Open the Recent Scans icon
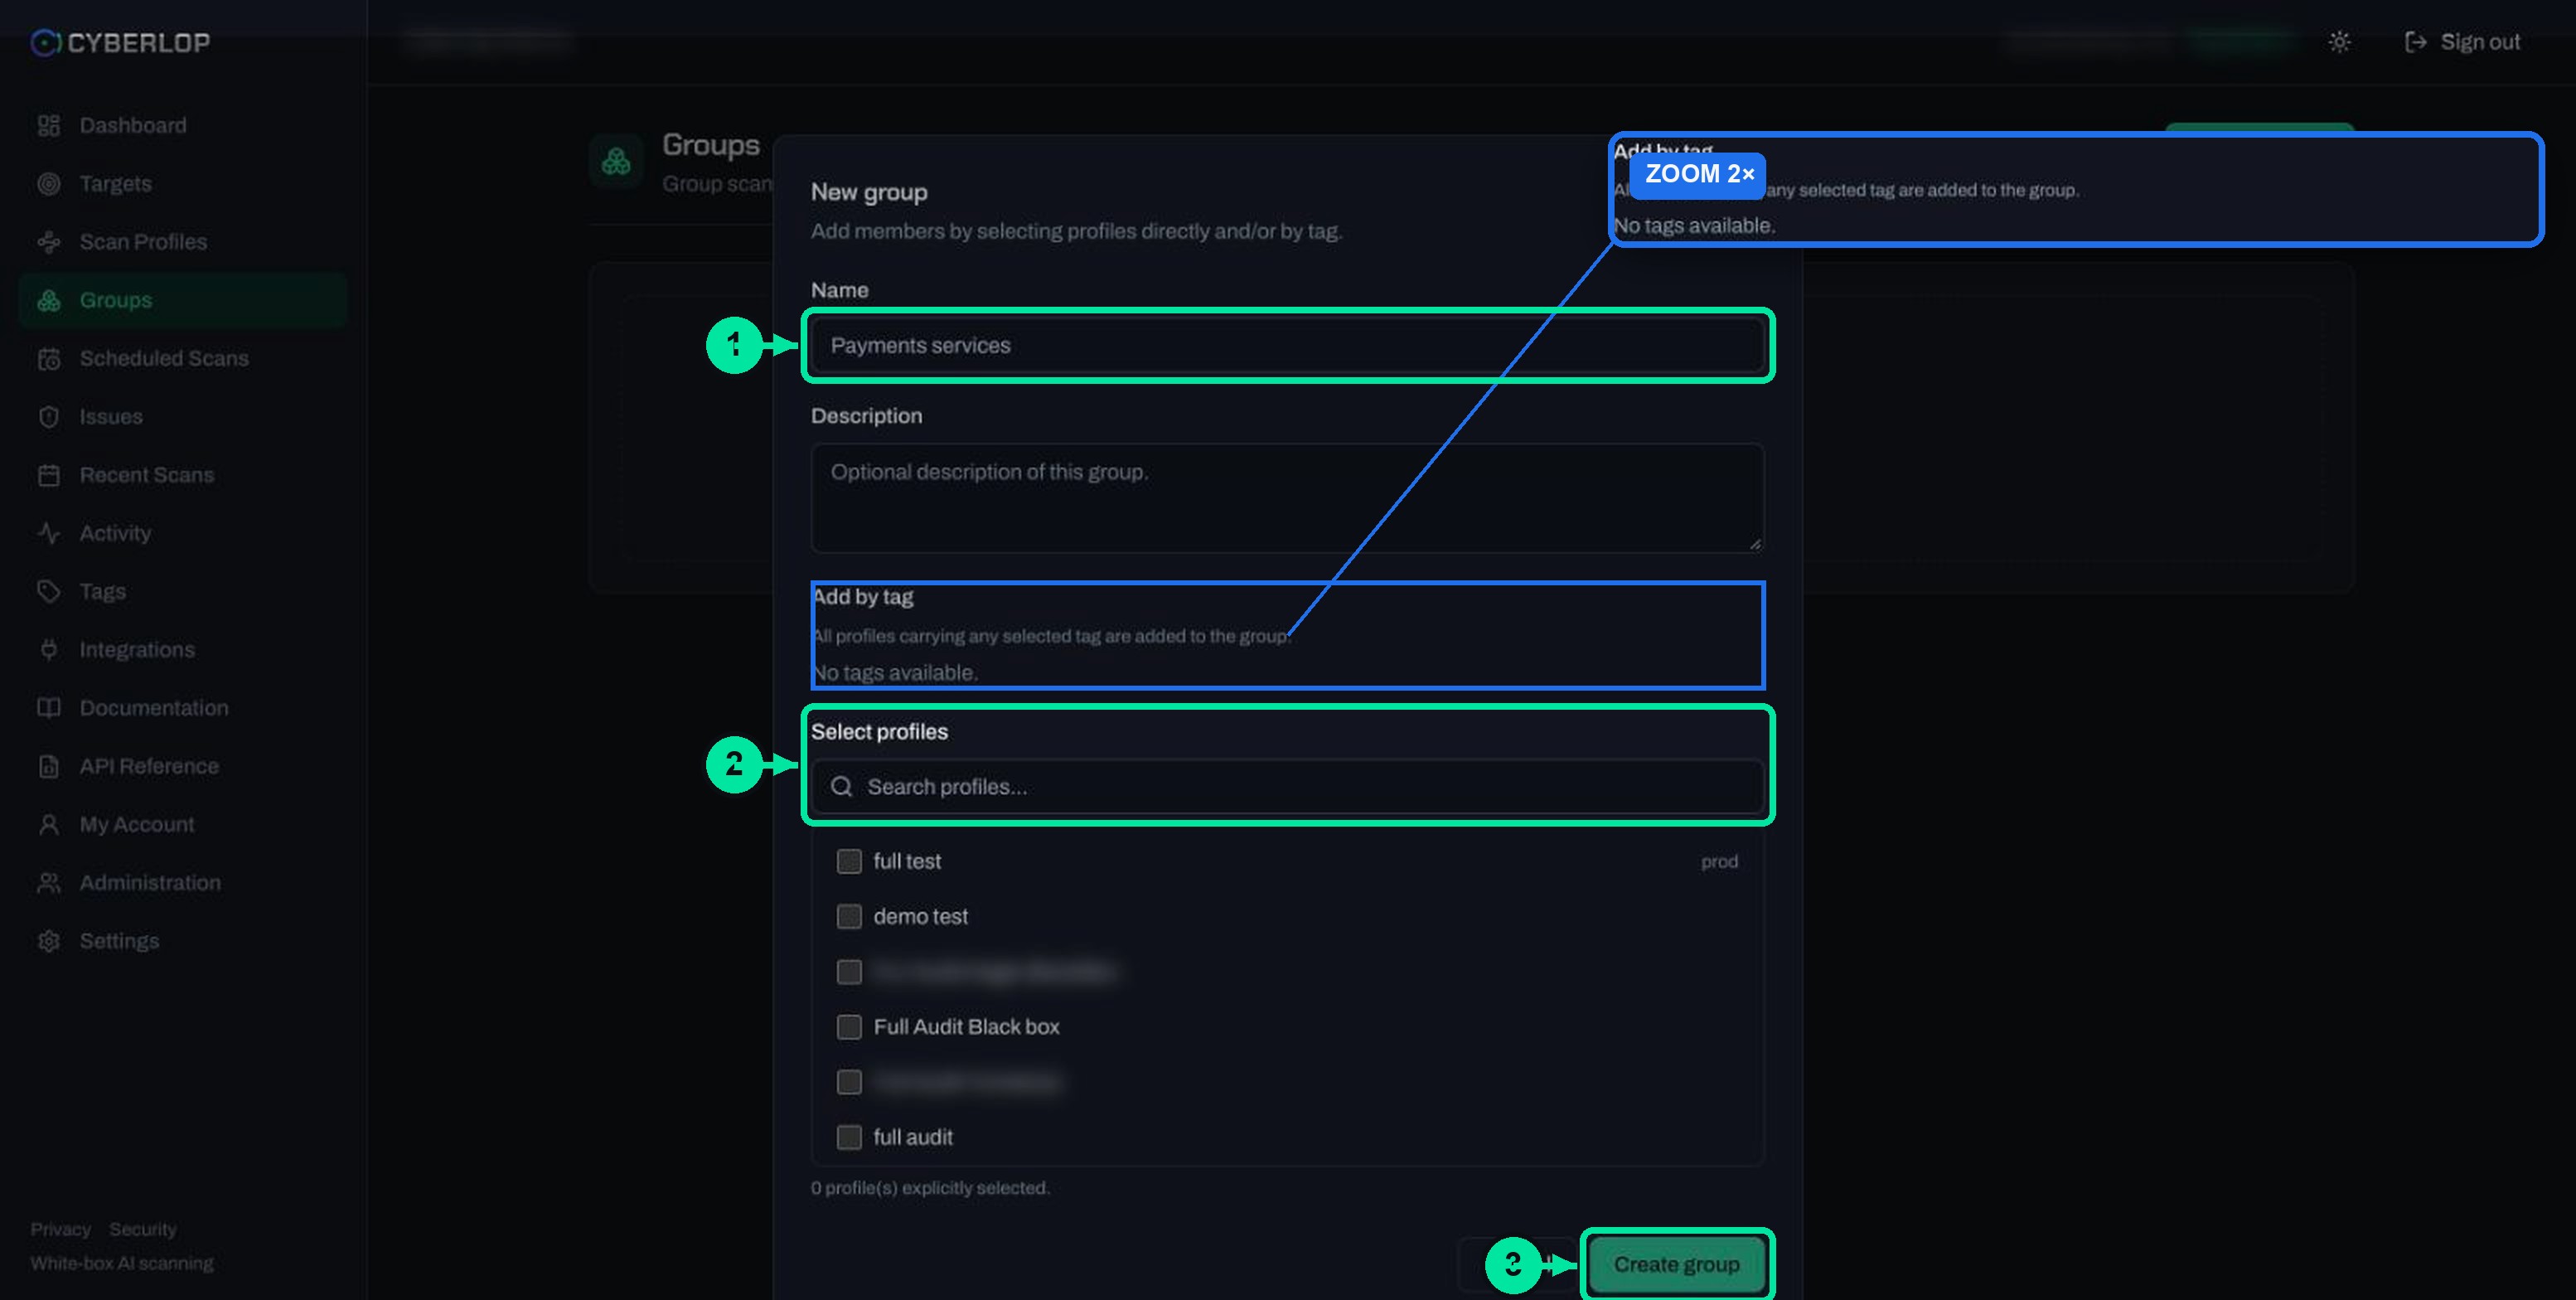Viewport: 2576px width, 1300px height. [x=48, y=475]
